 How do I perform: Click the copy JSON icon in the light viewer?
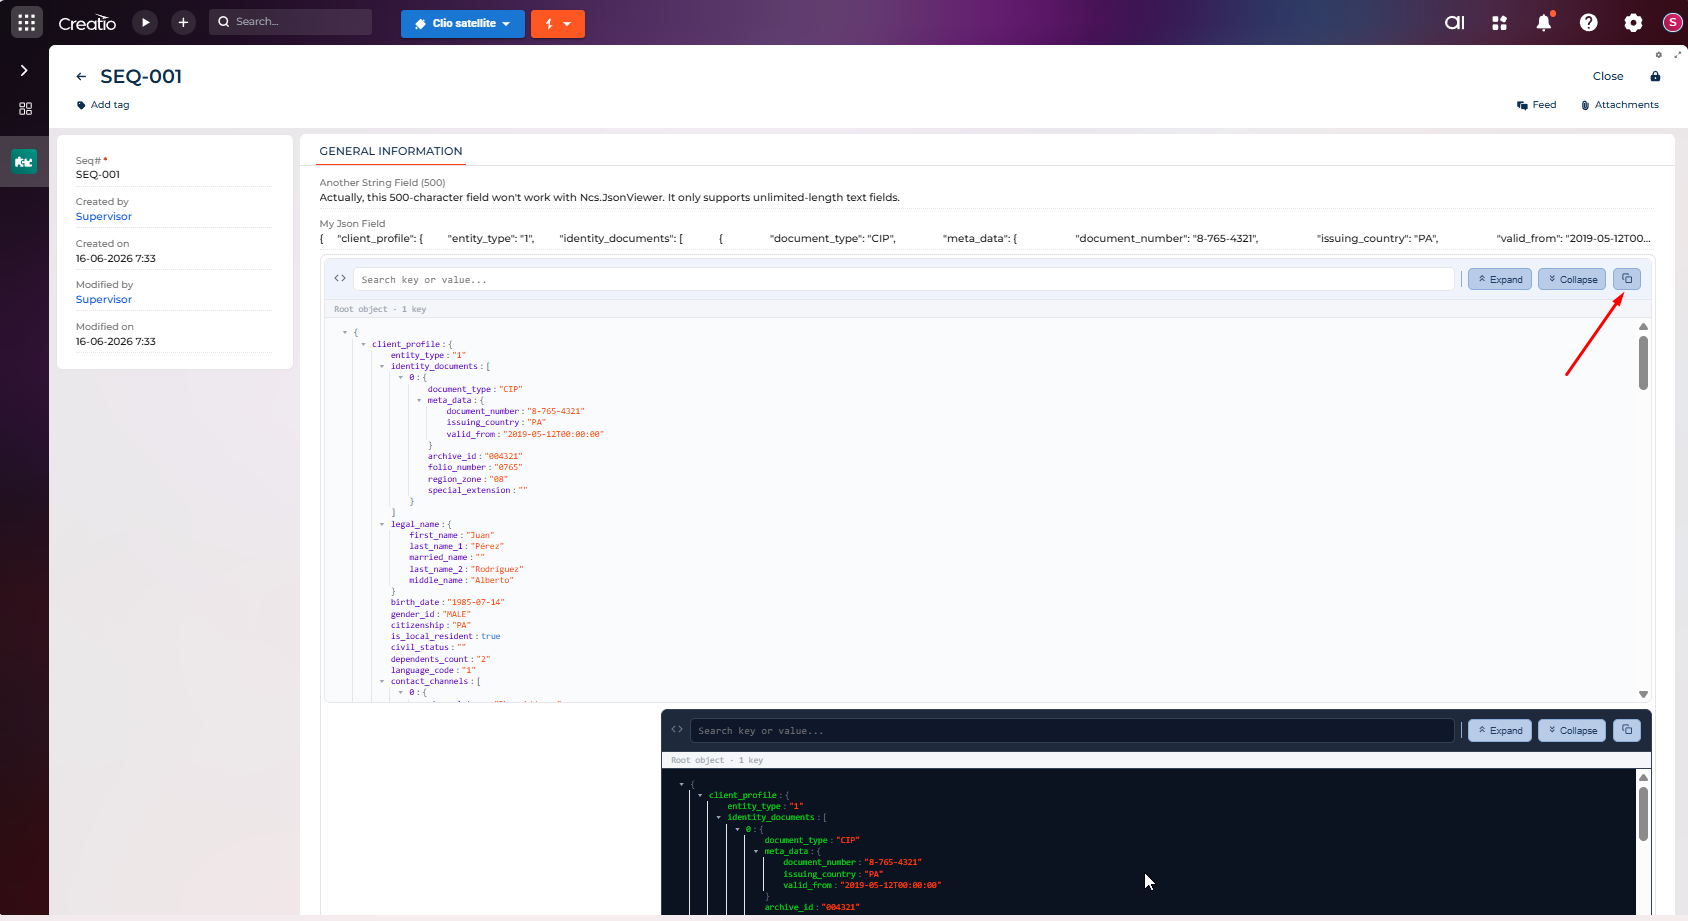(1627, 279)
